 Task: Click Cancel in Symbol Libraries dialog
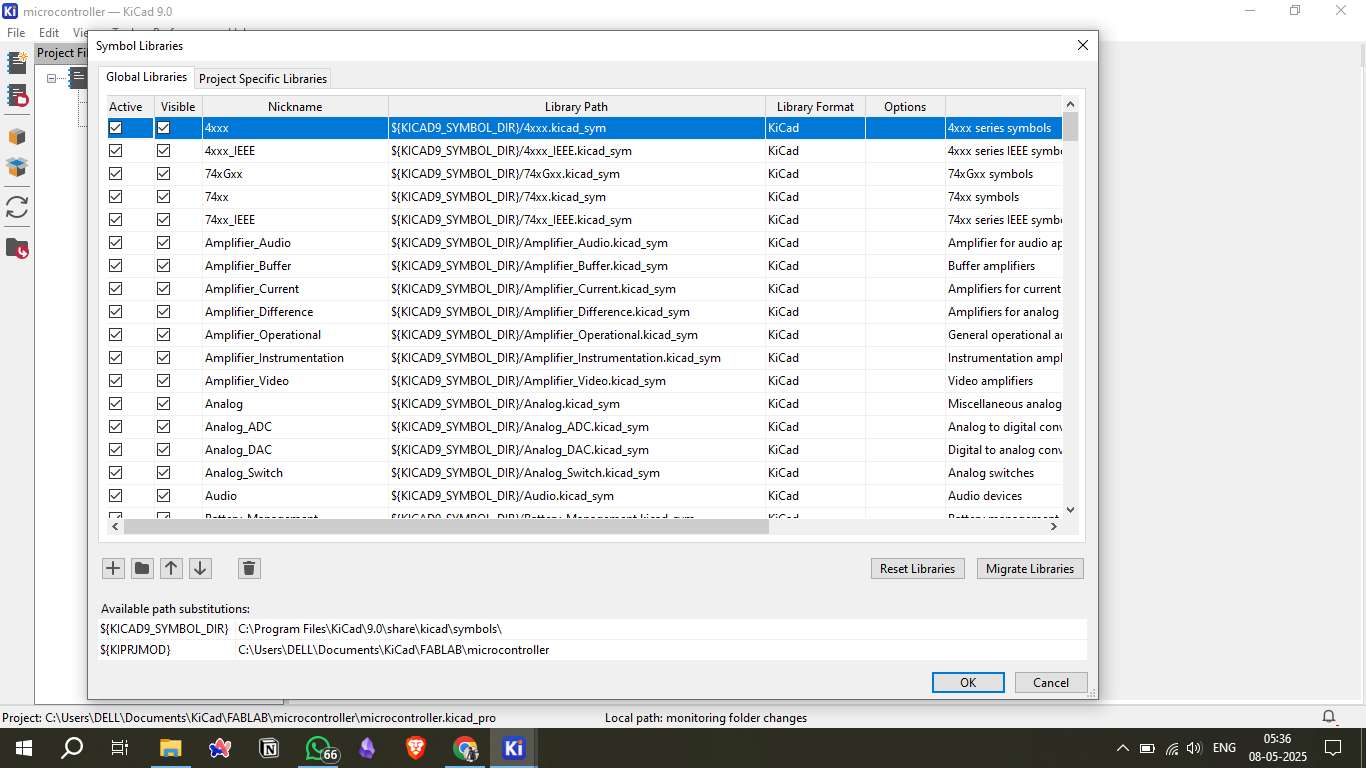[x=1051, y=682]
